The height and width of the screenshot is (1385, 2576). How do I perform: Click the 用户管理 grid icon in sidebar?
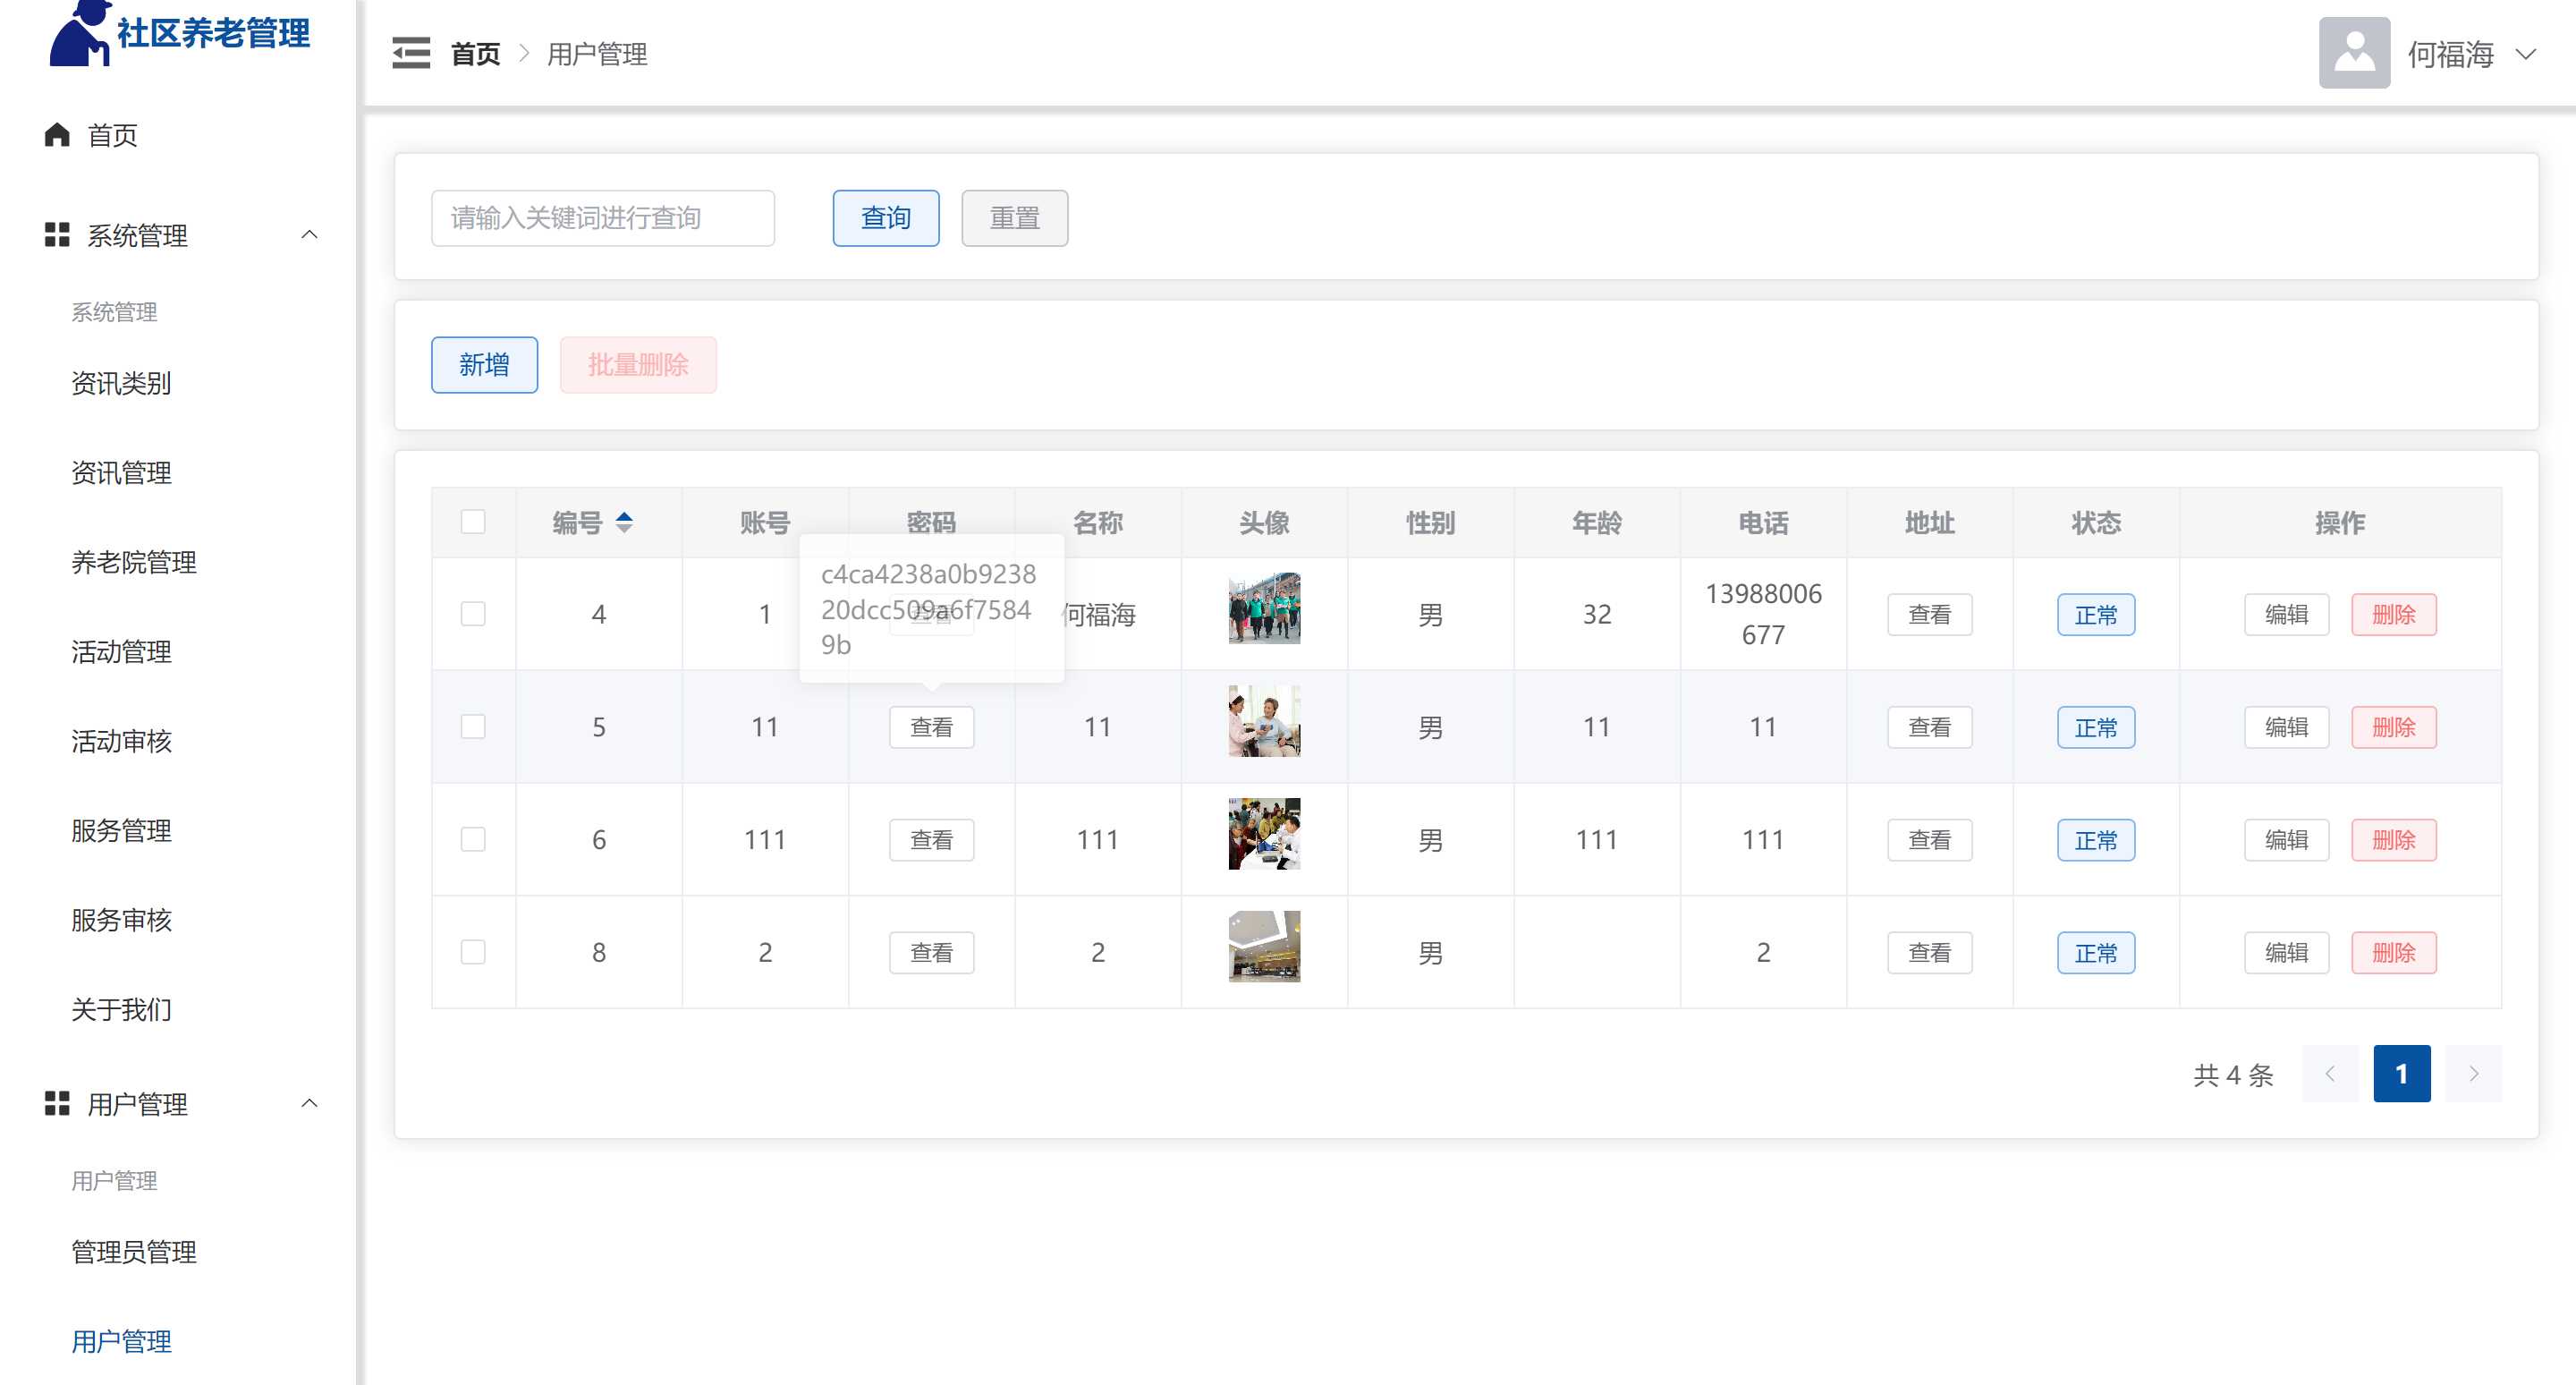57,1104
